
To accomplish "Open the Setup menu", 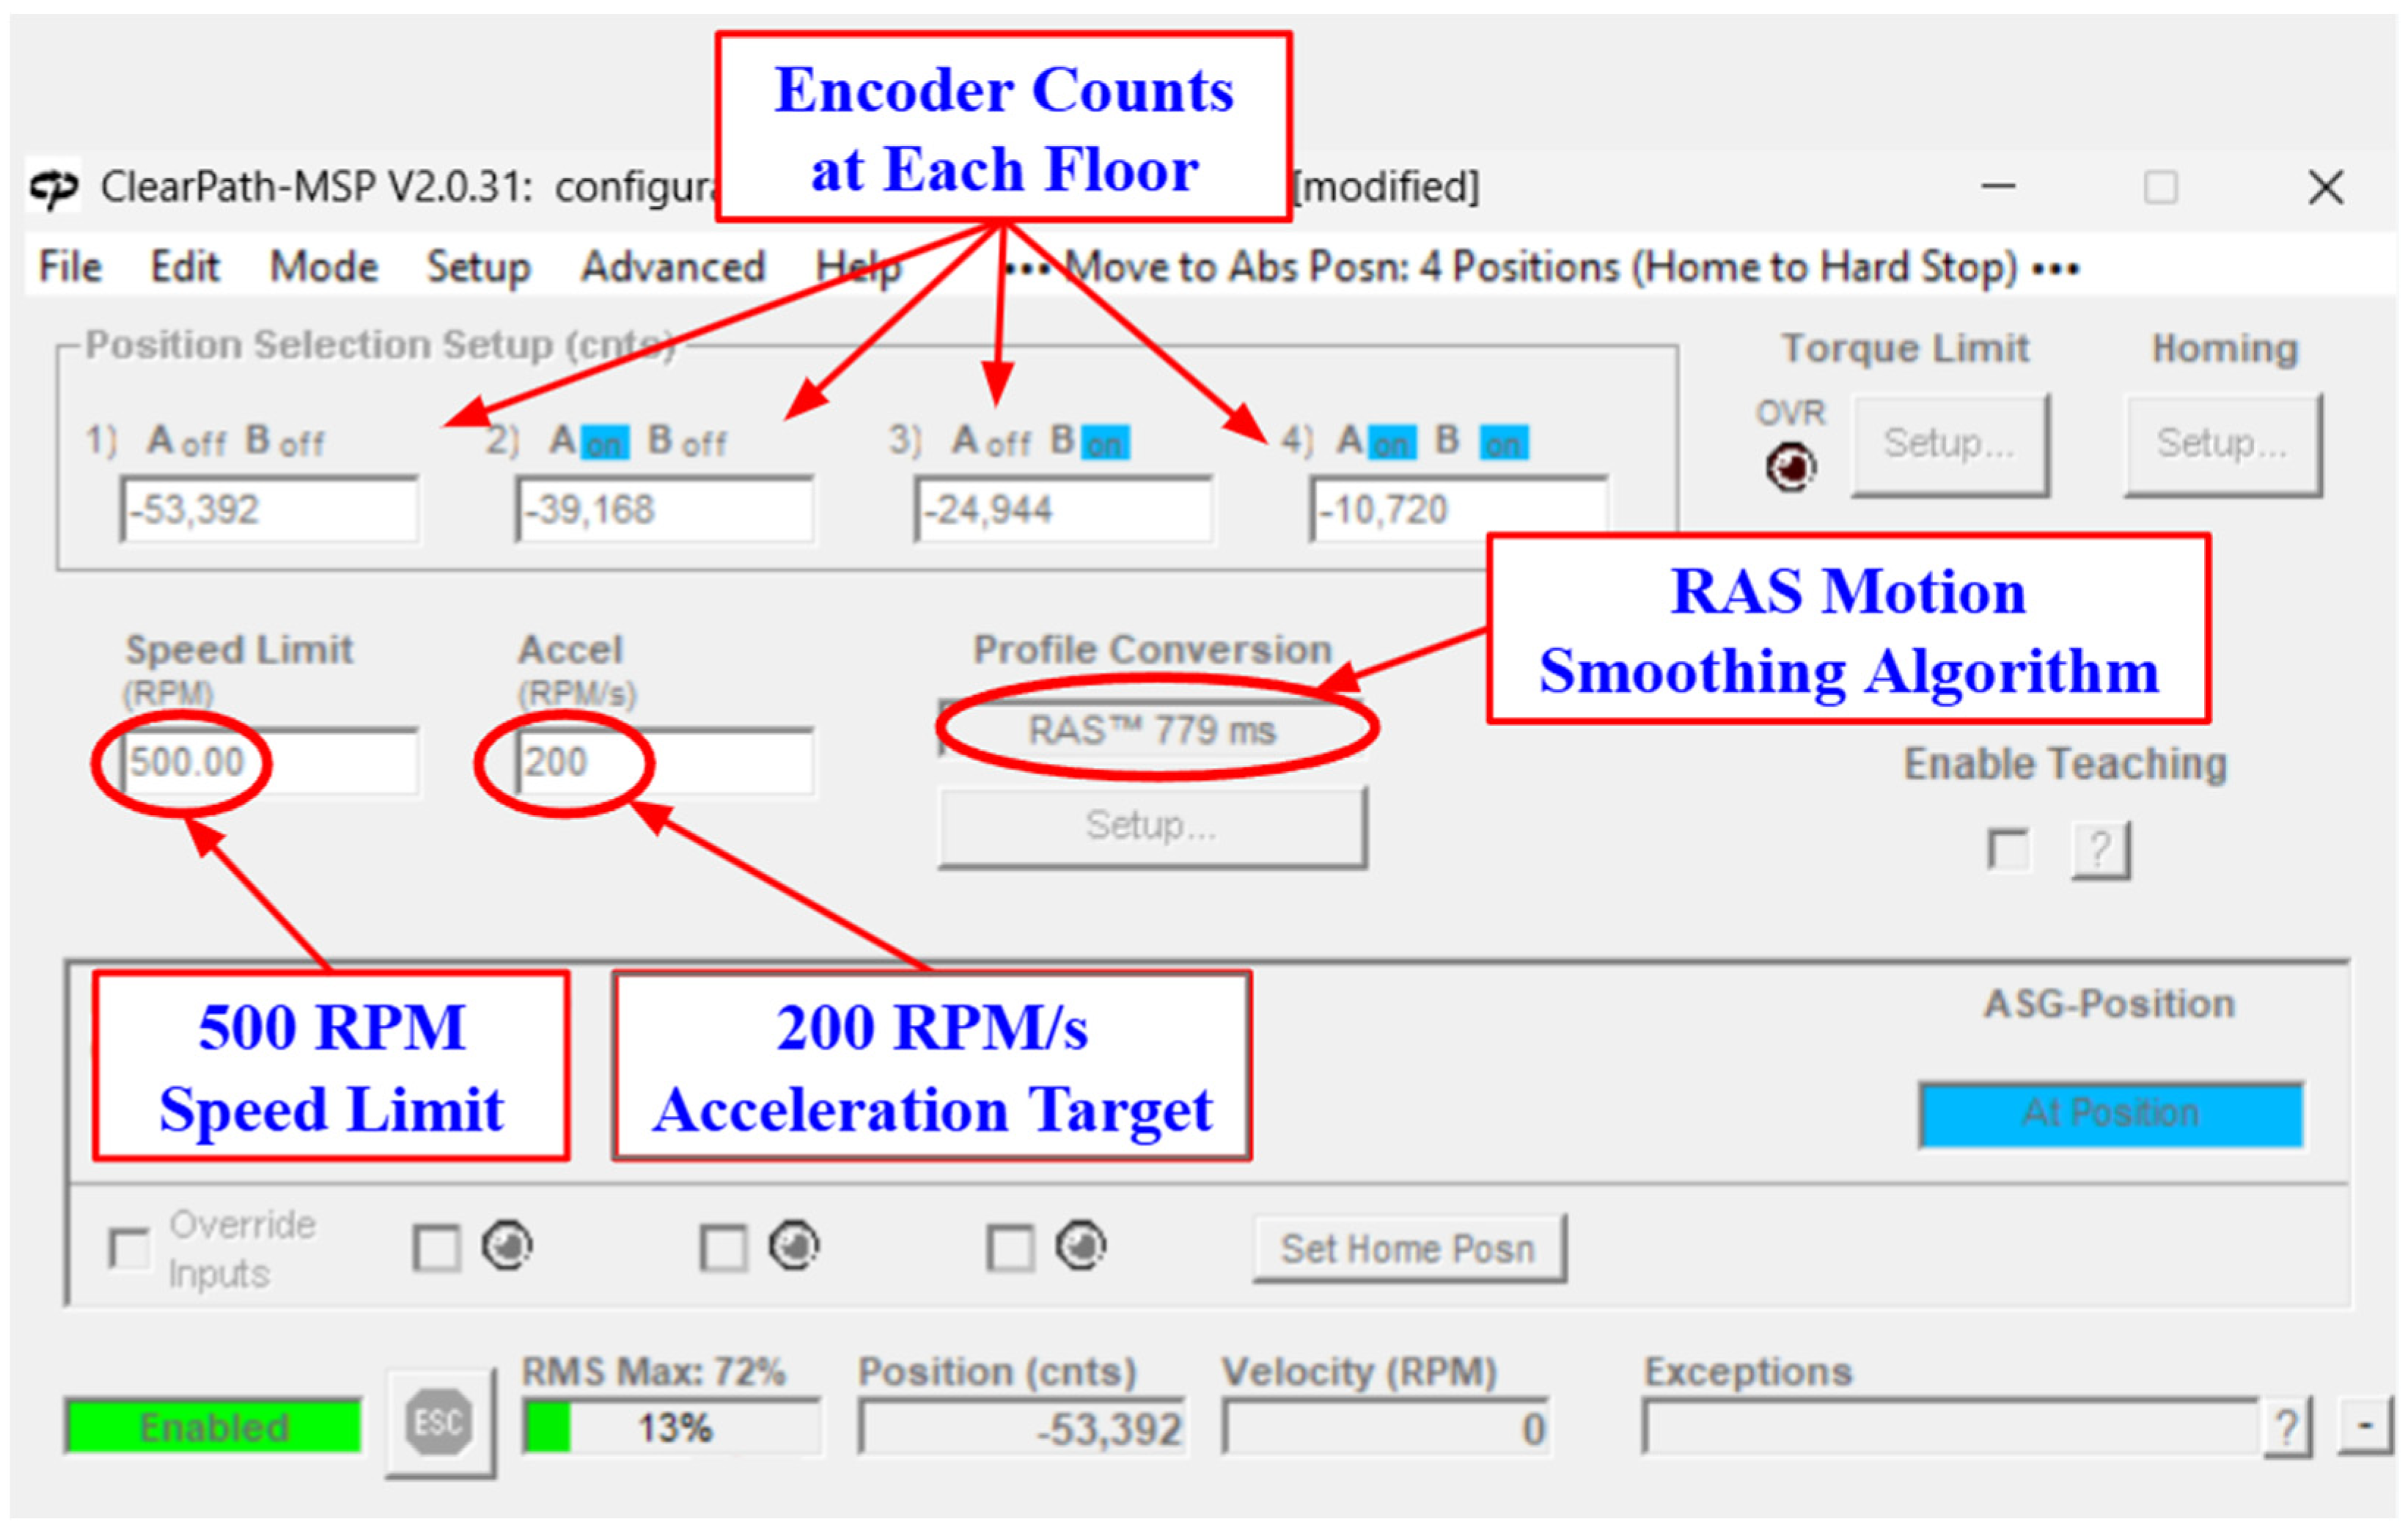I will click(x=478, y=267).
